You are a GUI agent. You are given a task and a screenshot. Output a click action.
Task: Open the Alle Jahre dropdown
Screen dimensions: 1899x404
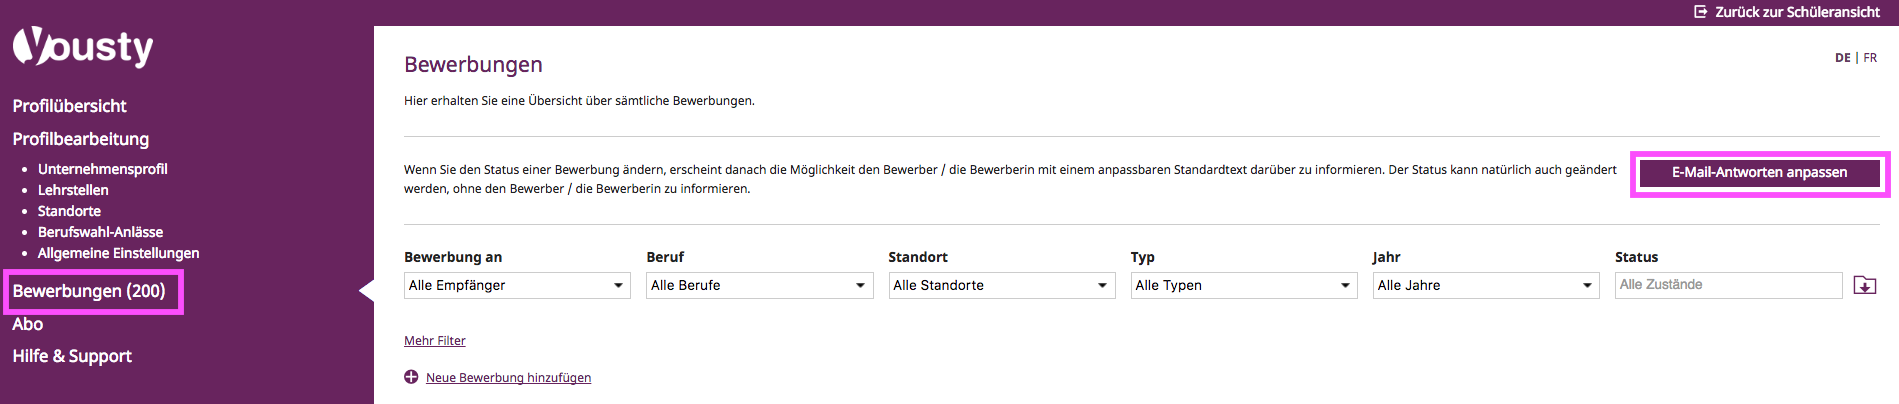(x=1486, y=285)
